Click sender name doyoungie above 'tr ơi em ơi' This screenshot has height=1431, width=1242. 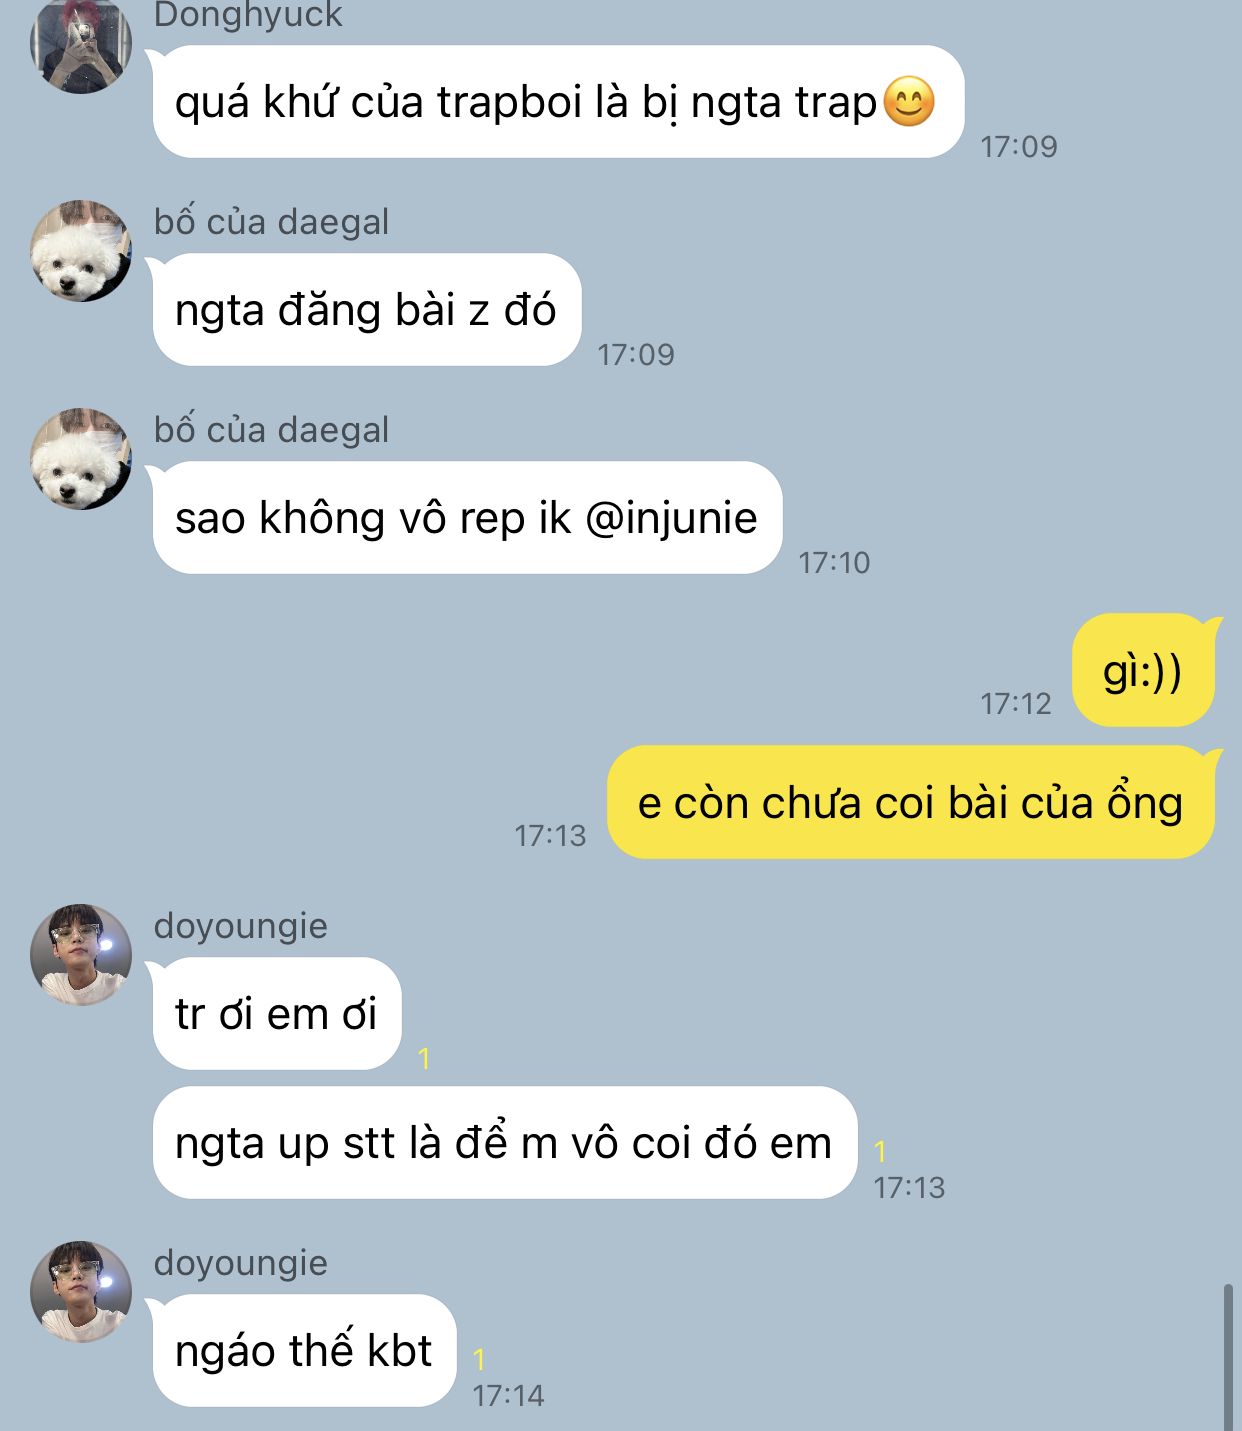(241, 926)
